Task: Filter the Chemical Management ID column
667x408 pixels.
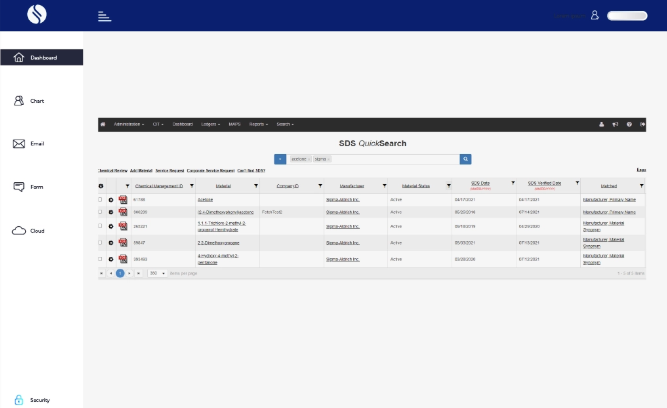Action: pos(191,186)
